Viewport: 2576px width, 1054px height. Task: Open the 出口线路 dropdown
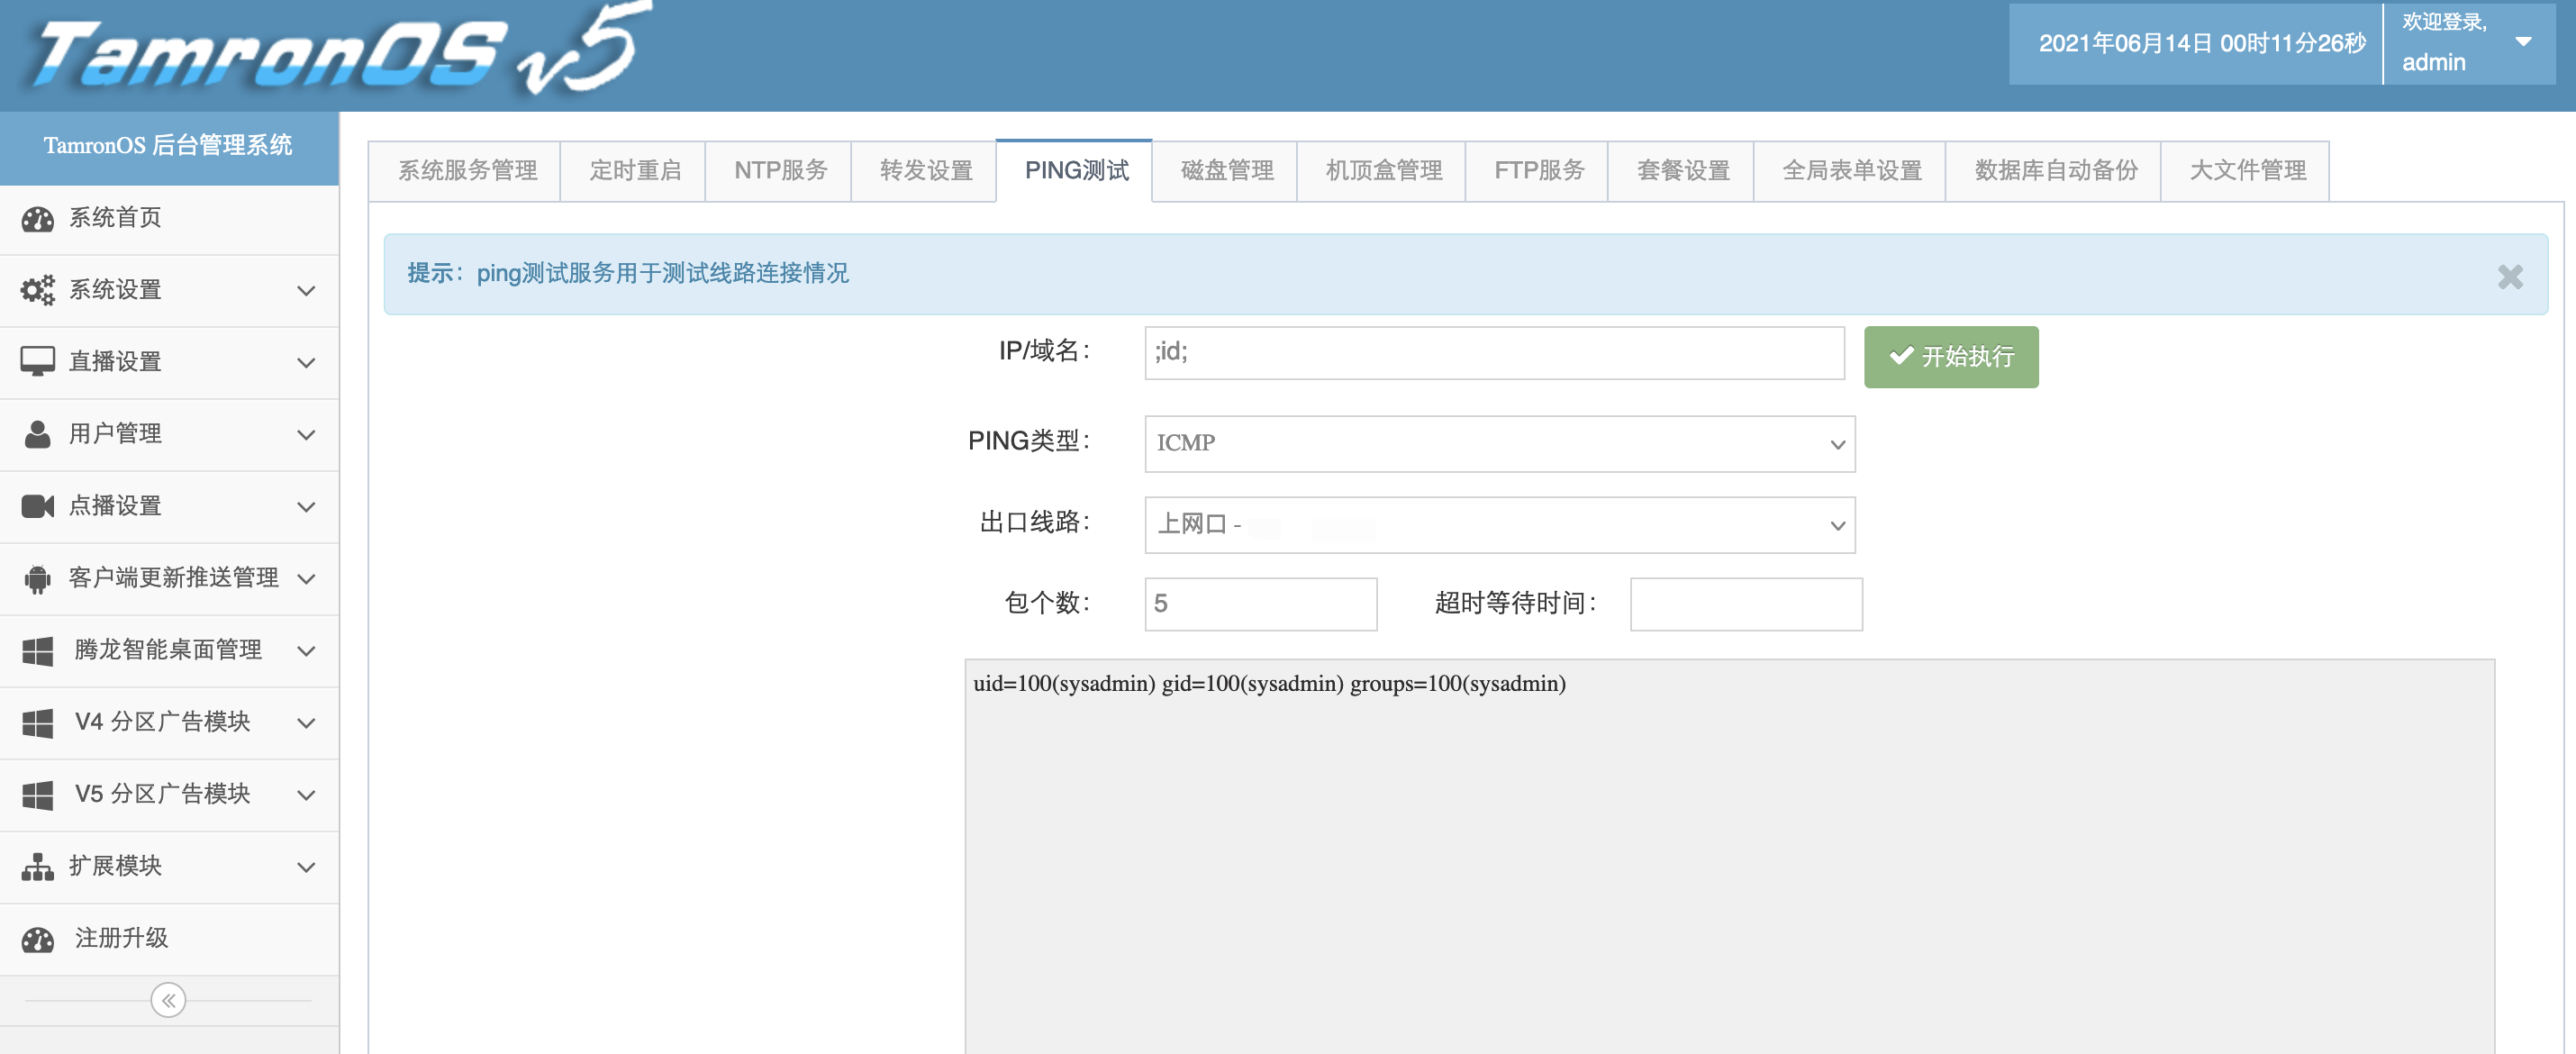coord(1498,525)
